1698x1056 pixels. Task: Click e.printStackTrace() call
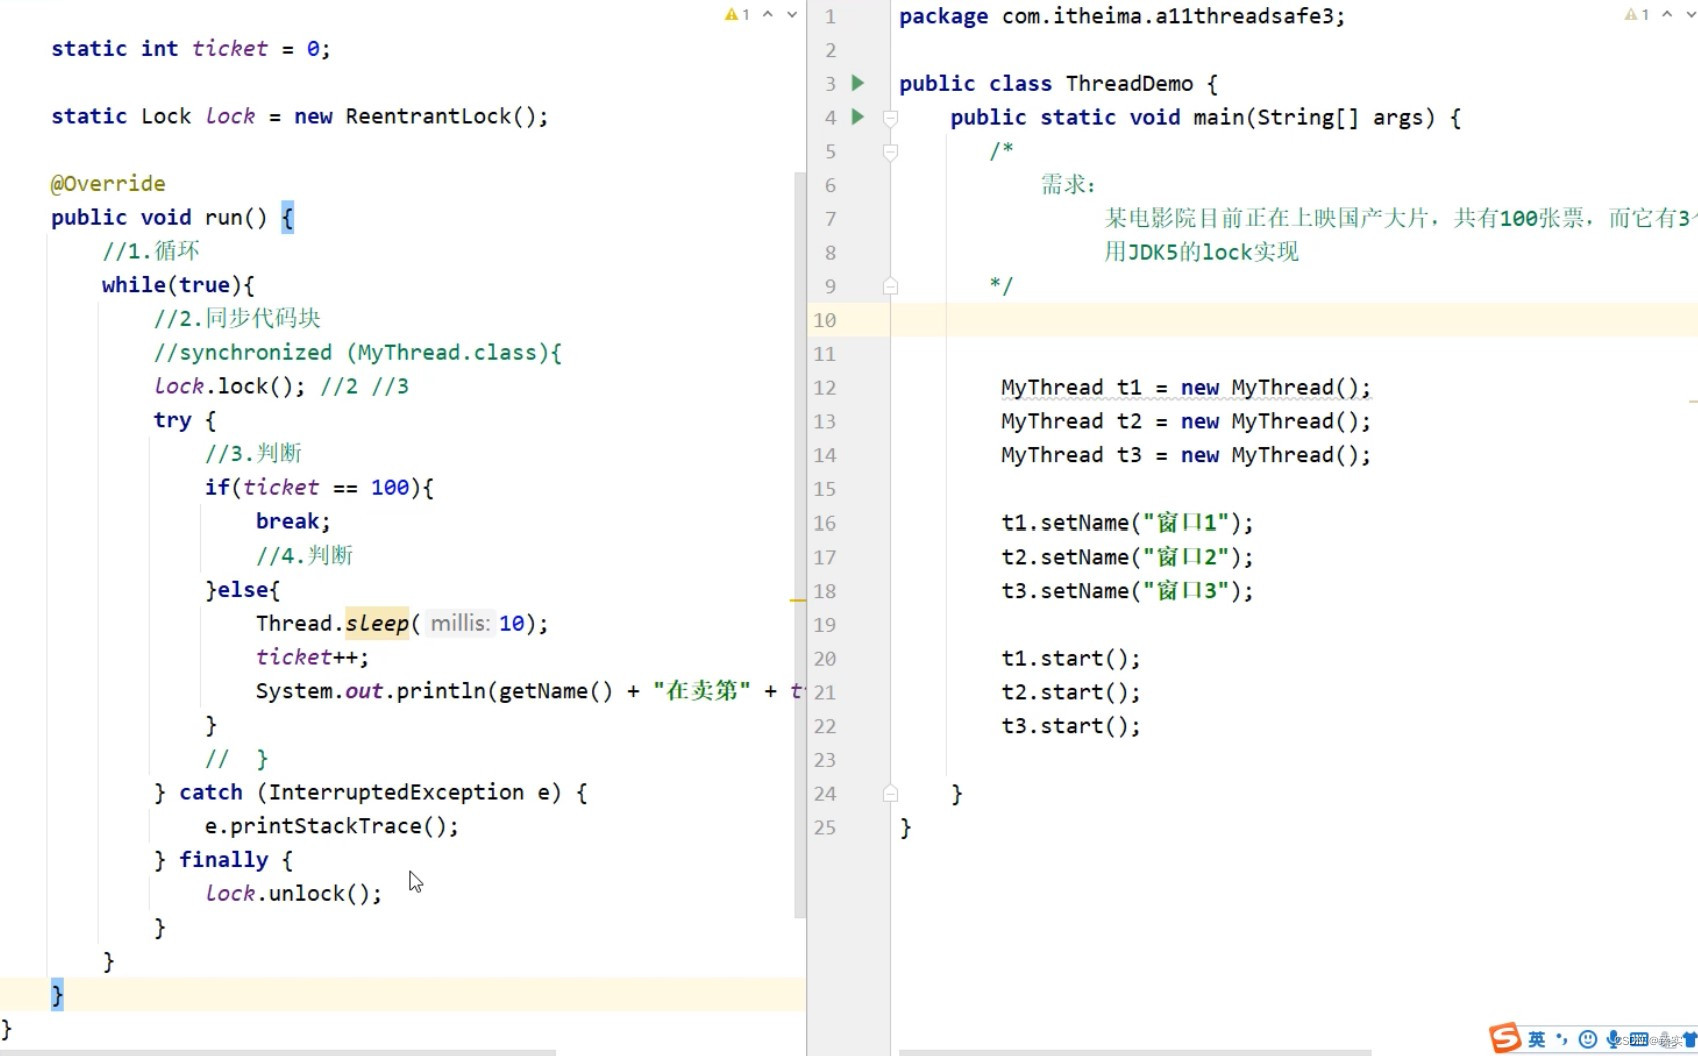(332, 827)
